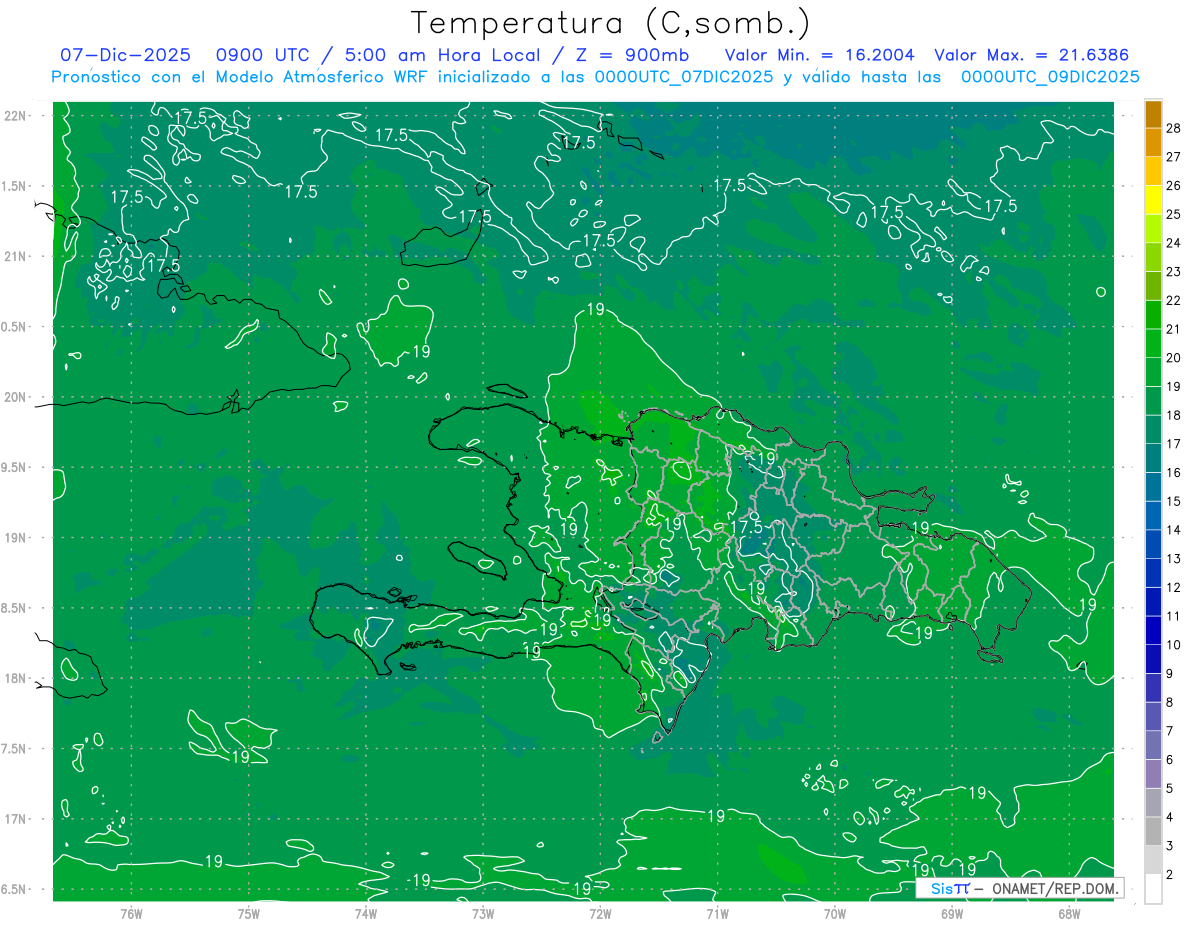Click the blue swatch between 10 and 11
Viewport: 1200px width, 927px height.
(x=1153, y=631)
